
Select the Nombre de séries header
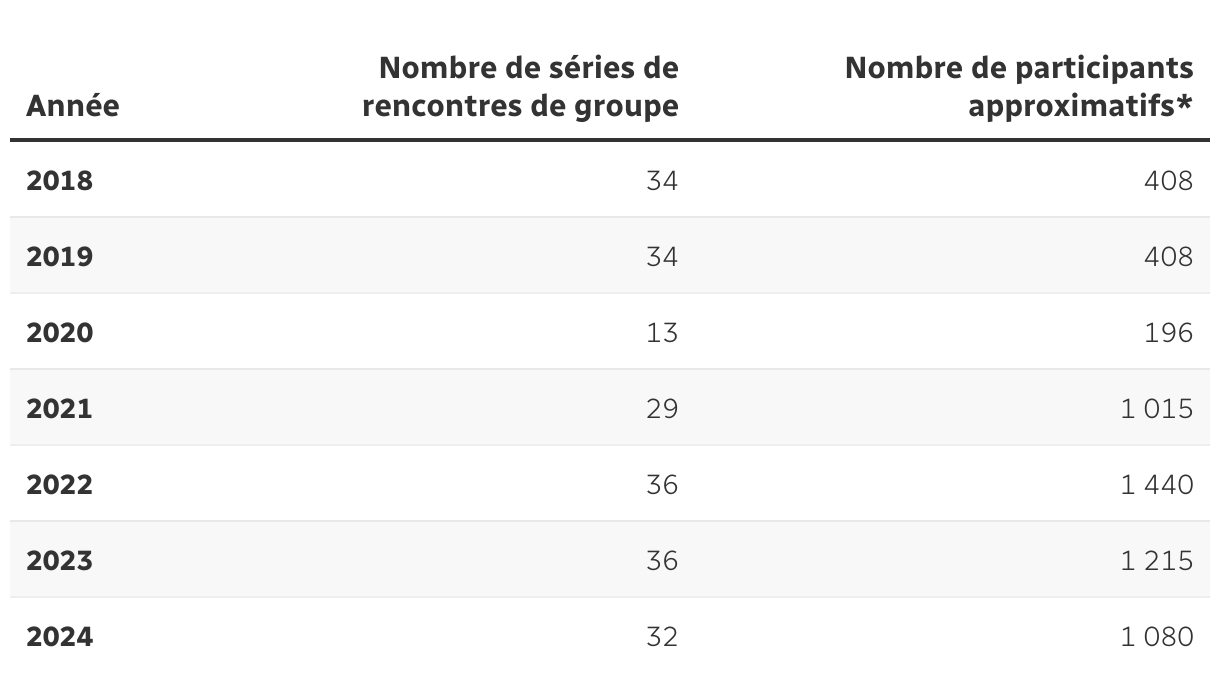(x=520, y=86)
